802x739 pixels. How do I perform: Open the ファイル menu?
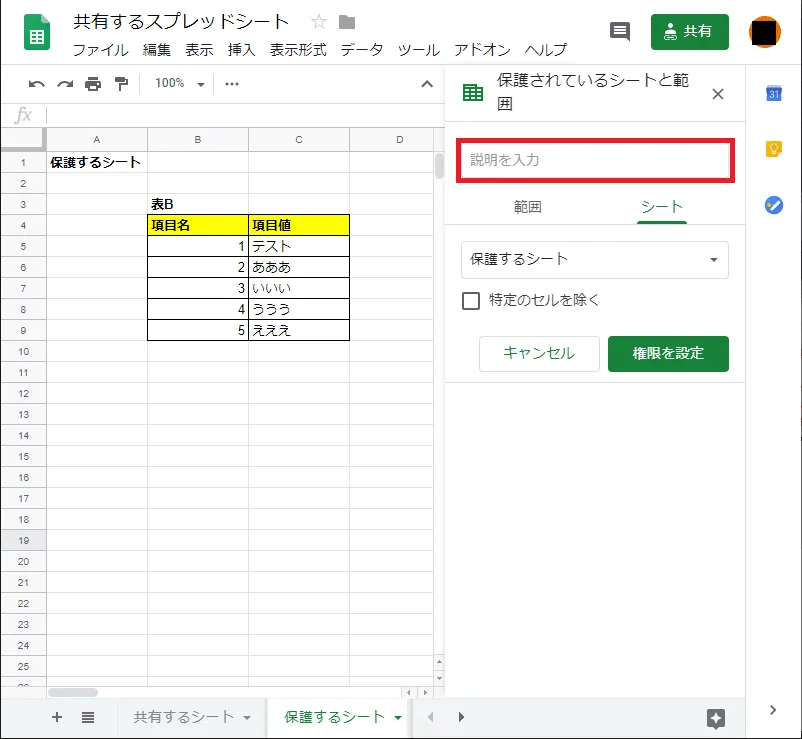coord(101,50)
